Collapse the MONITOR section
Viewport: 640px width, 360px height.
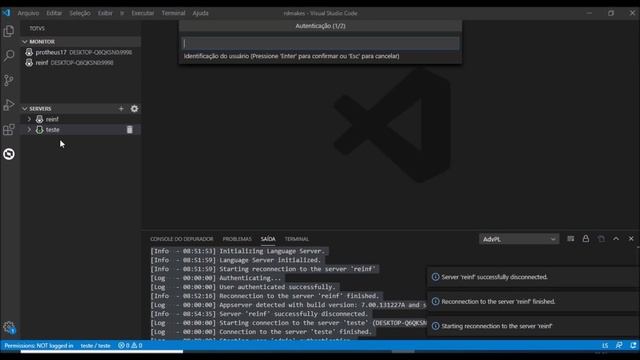click(x=24, y=42)
